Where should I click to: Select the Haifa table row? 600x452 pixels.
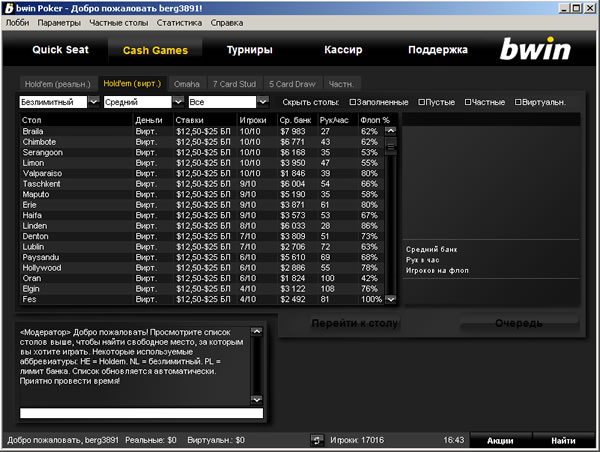[x=202, y=215]
